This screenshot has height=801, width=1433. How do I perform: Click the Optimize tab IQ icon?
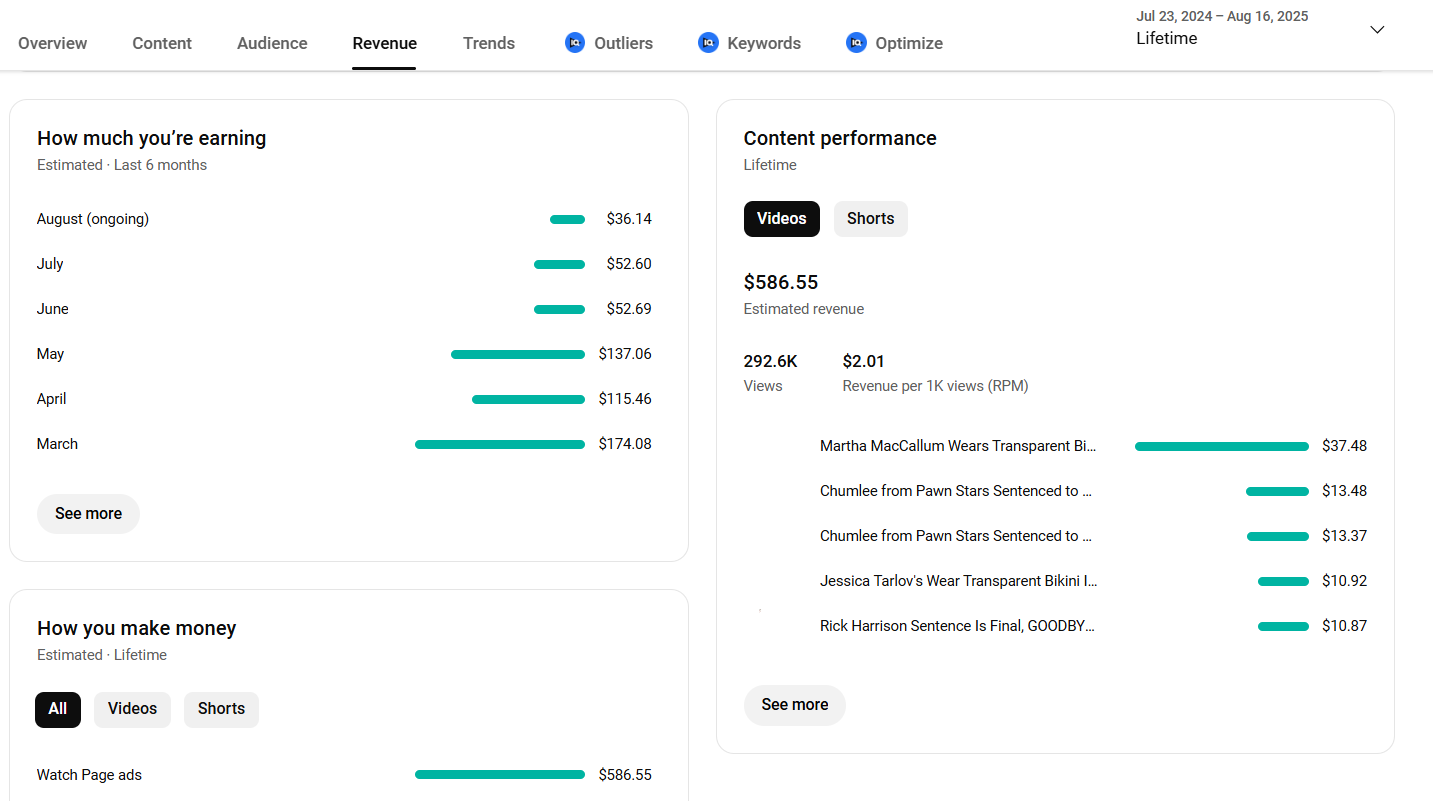pyautogui.click(x=856, y=43)
